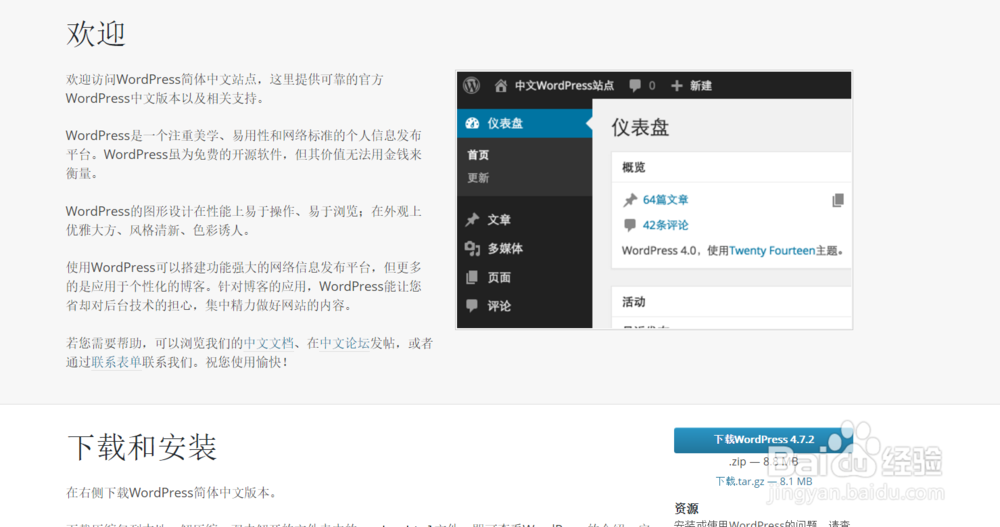Click the pin icon beside 64篇文章

[630, 200]
